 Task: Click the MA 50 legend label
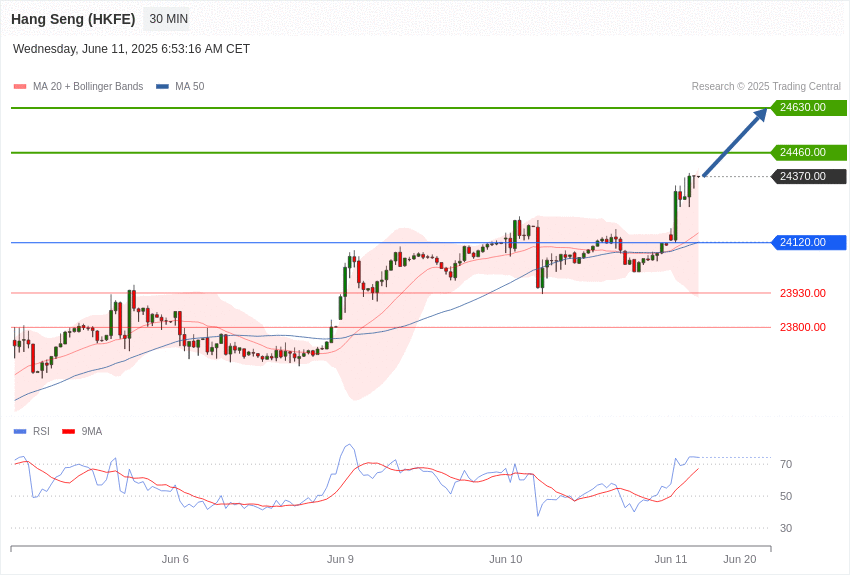tap(190, 86)
